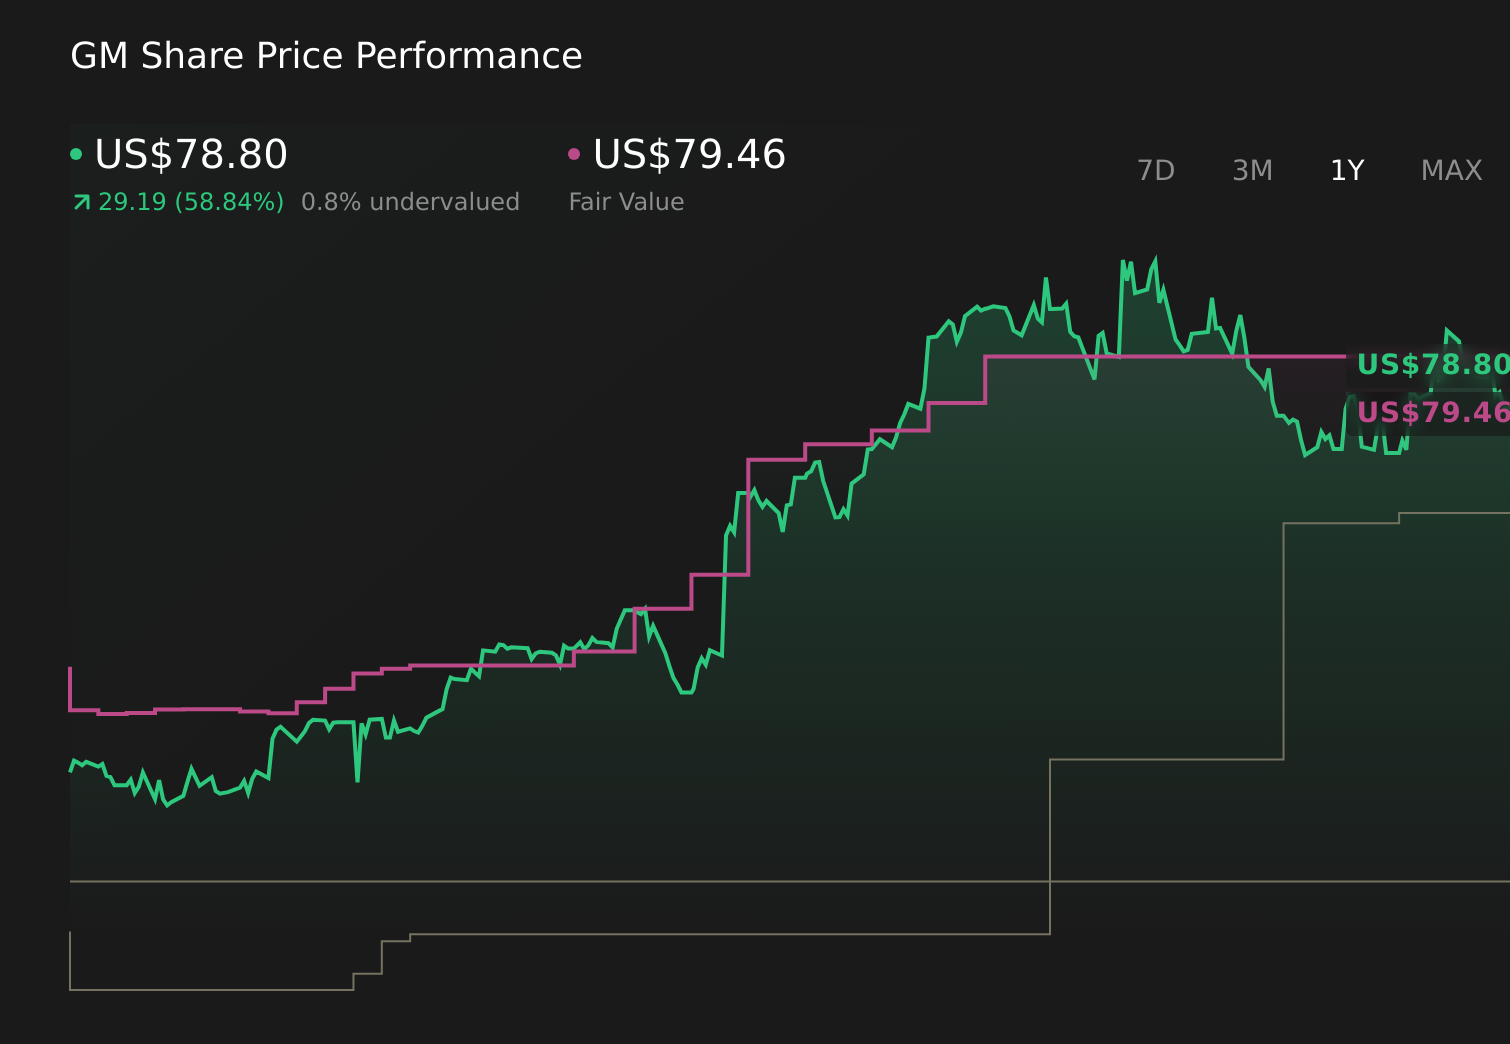The image size is (1510, 1044).
Task: Click the Fair Value caption
Action: [626, 202]
